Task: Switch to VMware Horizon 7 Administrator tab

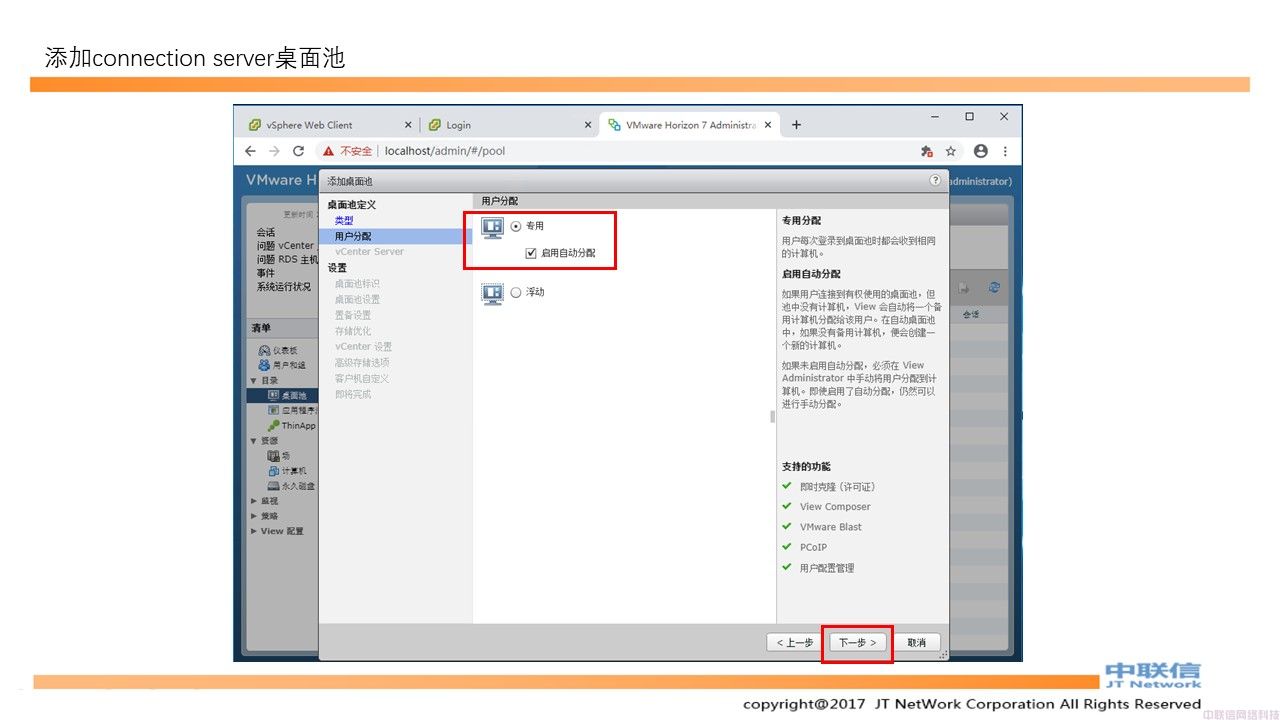Action: pyautogui.click(x=690, y=125)
